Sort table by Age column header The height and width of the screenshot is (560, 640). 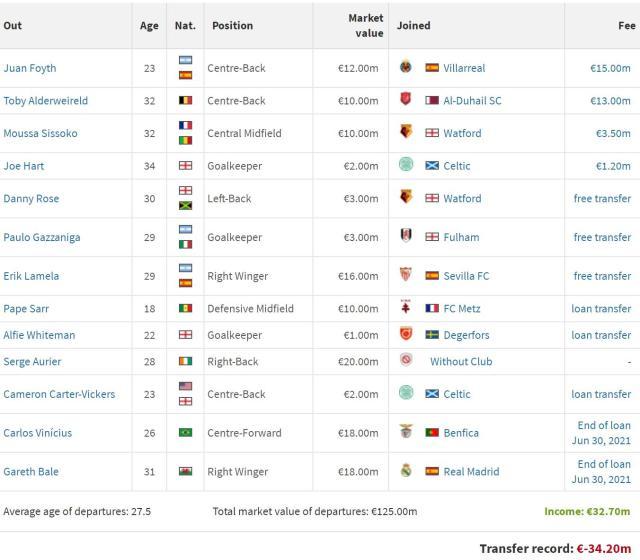(x=149, y=25)
